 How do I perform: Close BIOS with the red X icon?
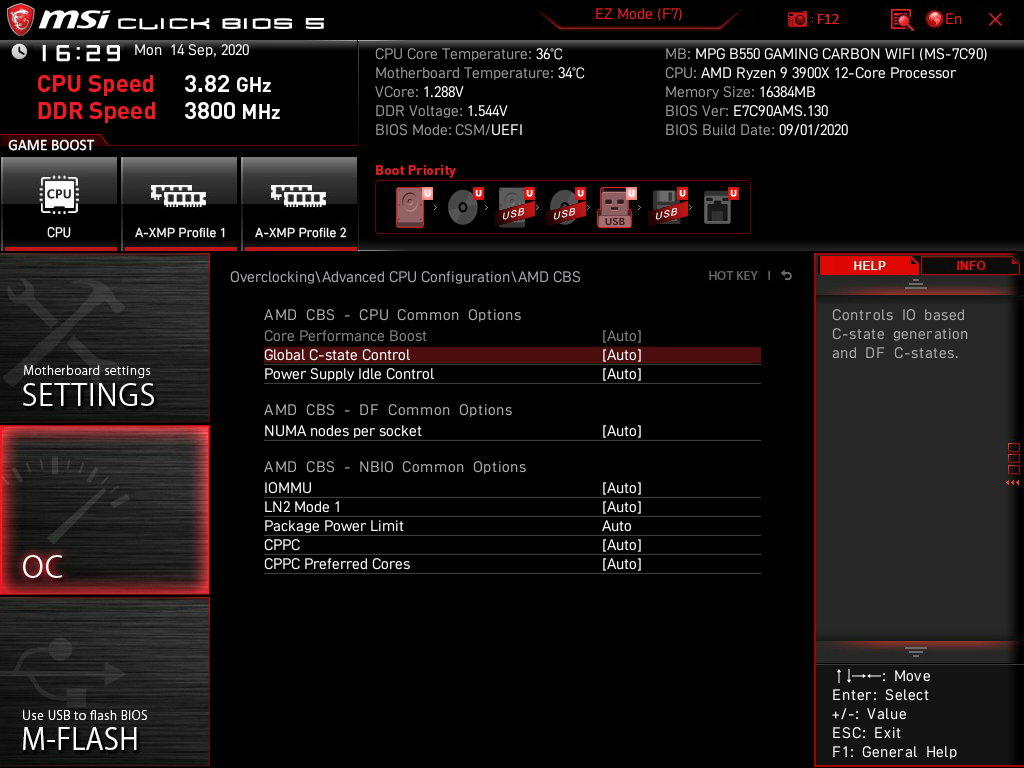click(x=995, y=20)
